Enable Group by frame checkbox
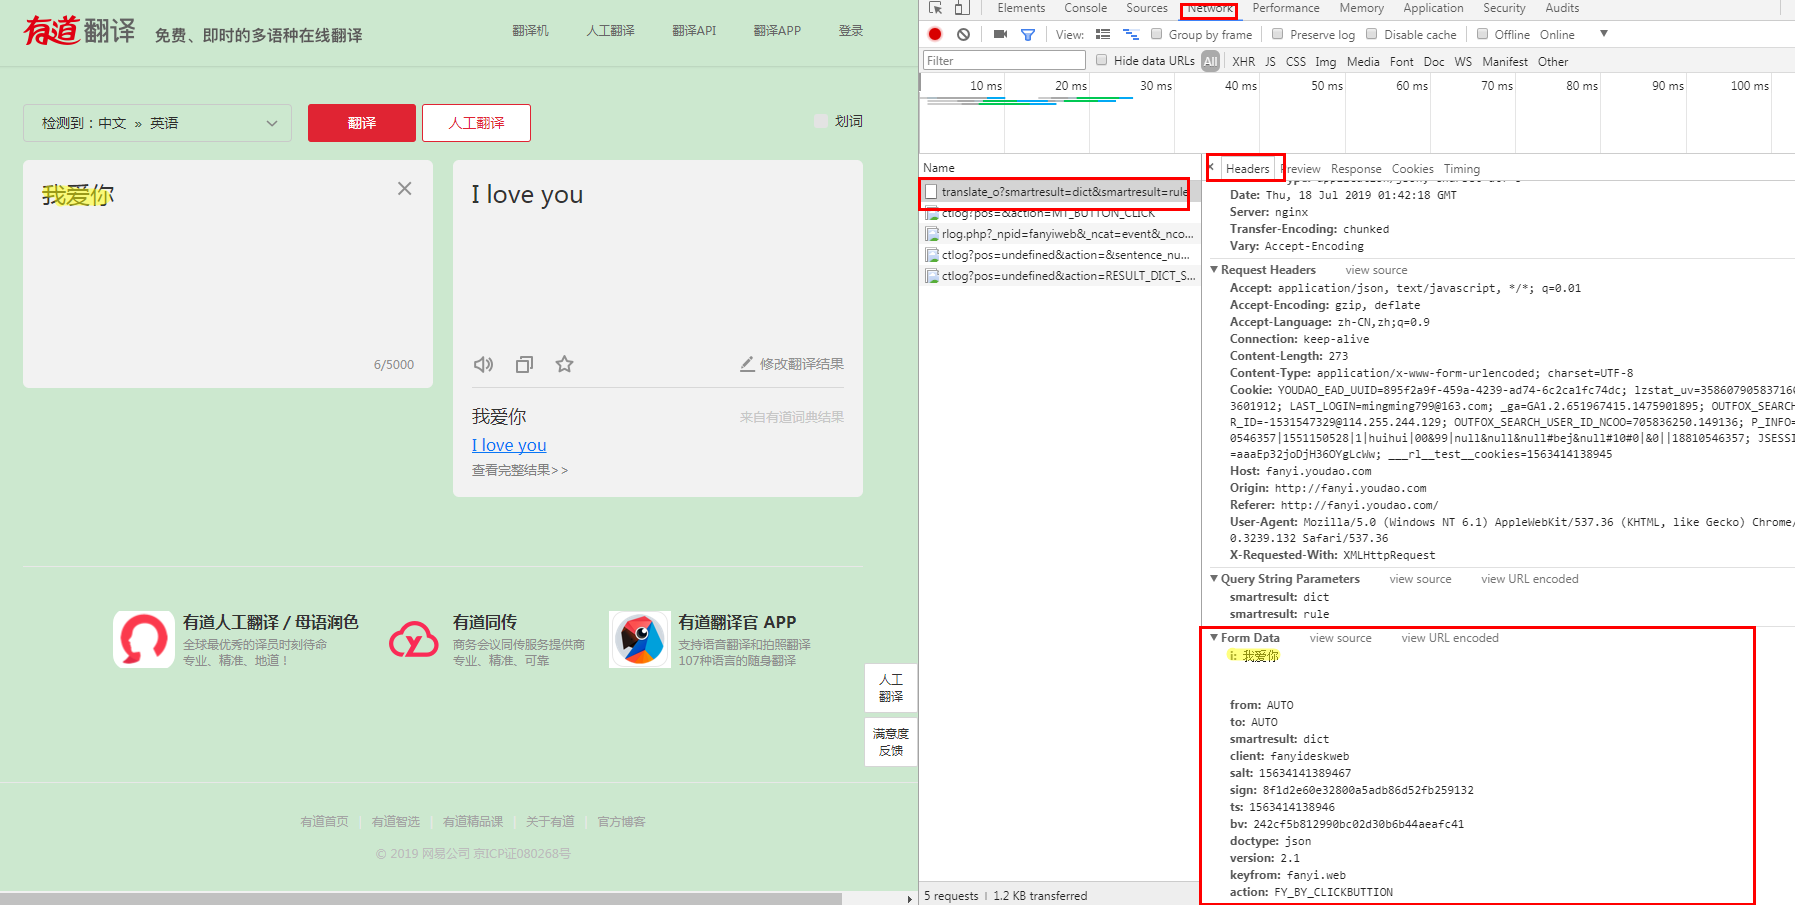The height and width of the screenshot is (905, 1795). click(1157, 34)
